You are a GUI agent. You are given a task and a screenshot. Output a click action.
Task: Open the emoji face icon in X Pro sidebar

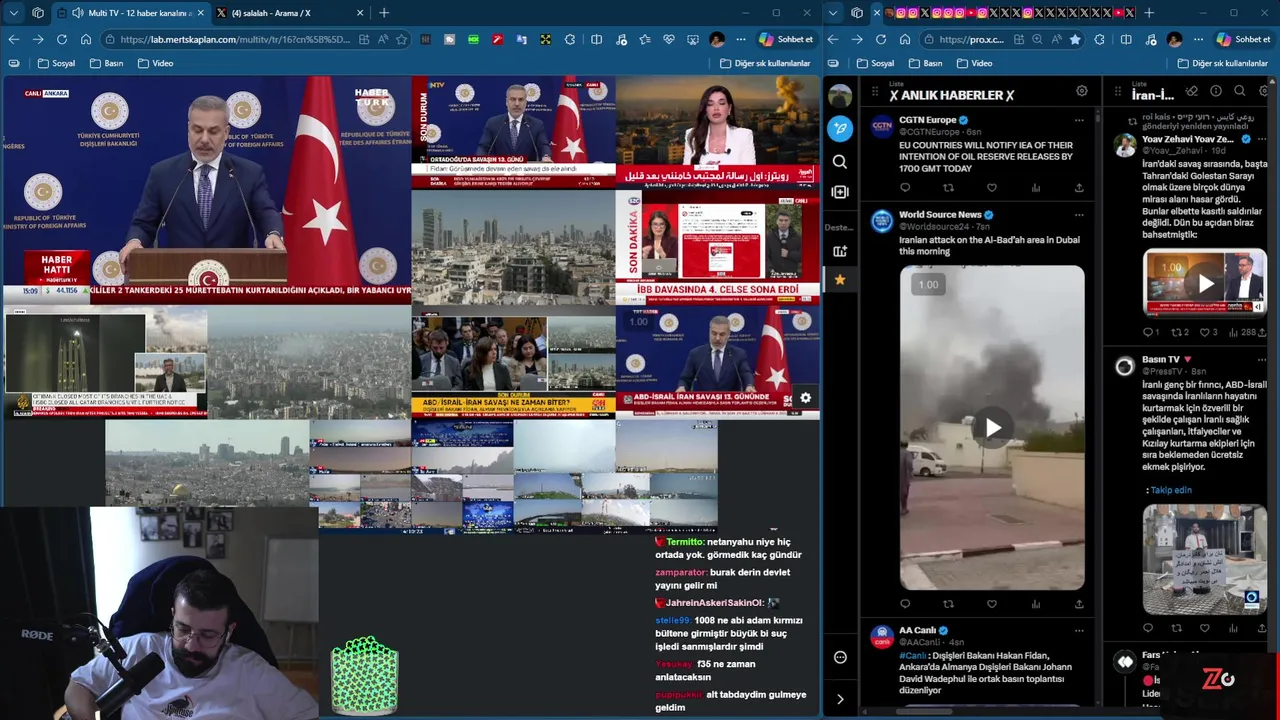(840, 657)
